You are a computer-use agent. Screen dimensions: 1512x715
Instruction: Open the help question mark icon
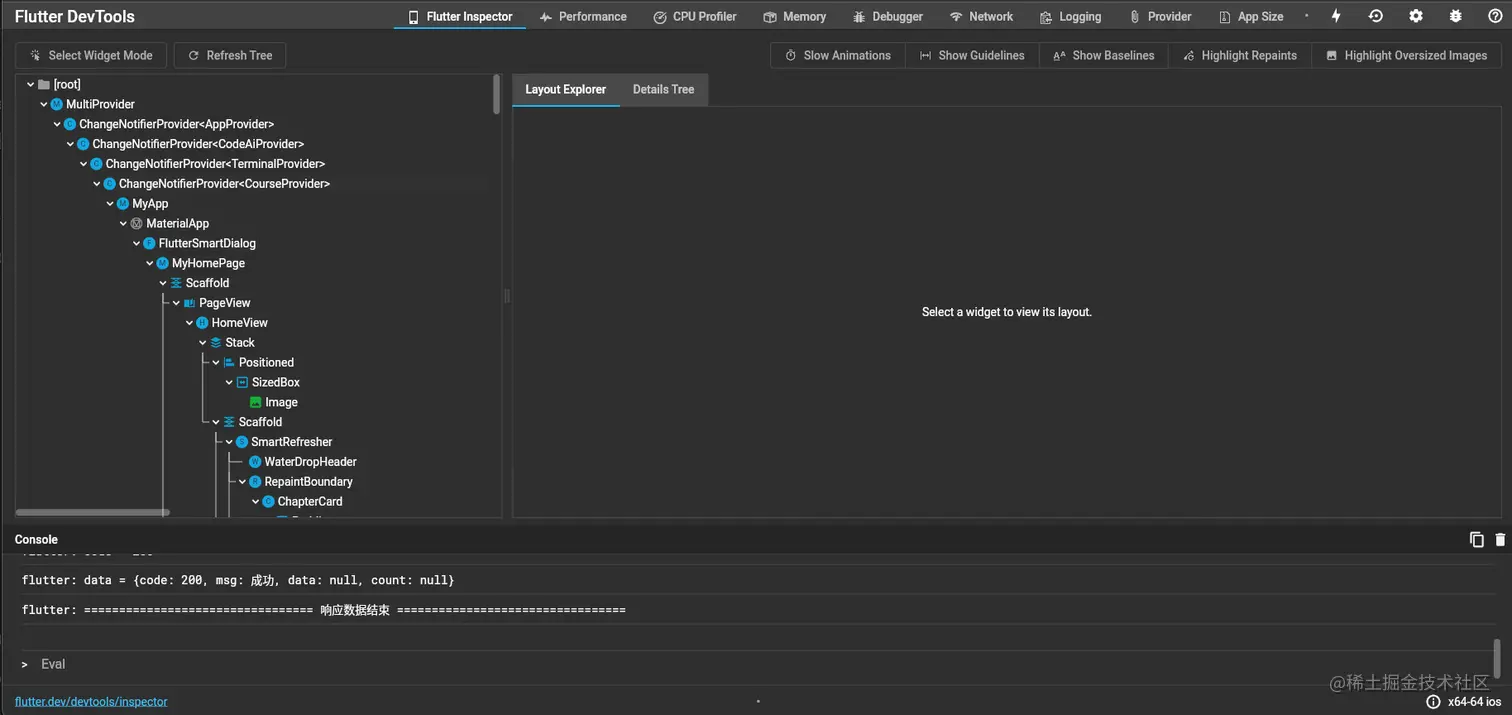coord(1494,16)
